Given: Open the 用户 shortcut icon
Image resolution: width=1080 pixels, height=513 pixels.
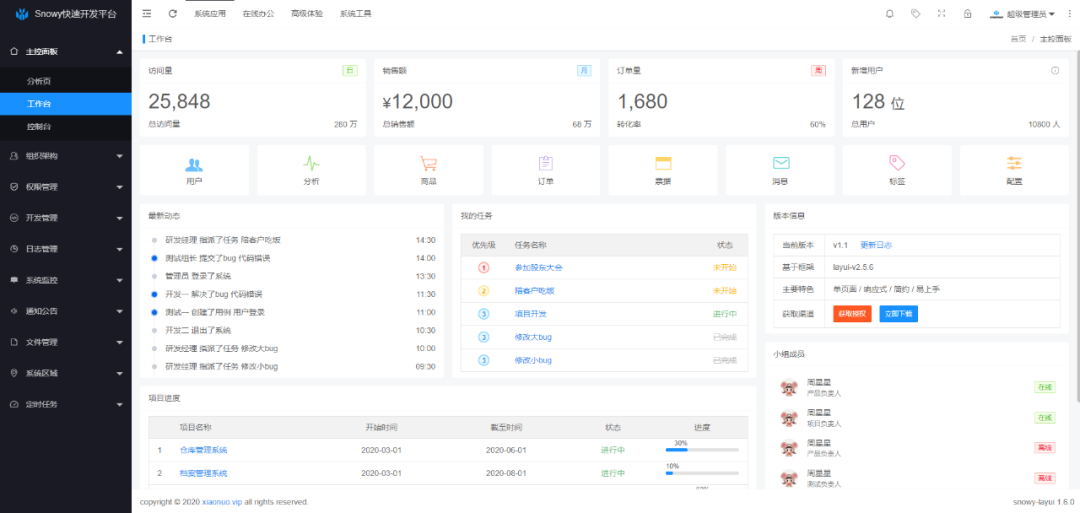Looking at the screenshot, I should pos(194,169).
